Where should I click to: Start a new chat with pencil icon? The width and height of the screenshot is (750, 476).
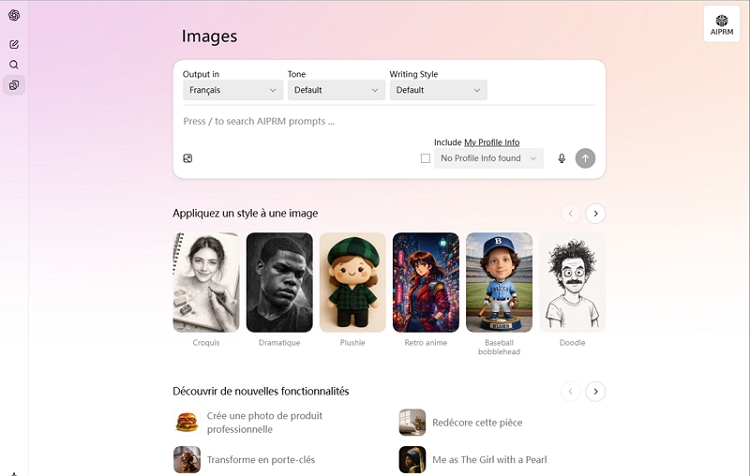(x=14, y=44)
